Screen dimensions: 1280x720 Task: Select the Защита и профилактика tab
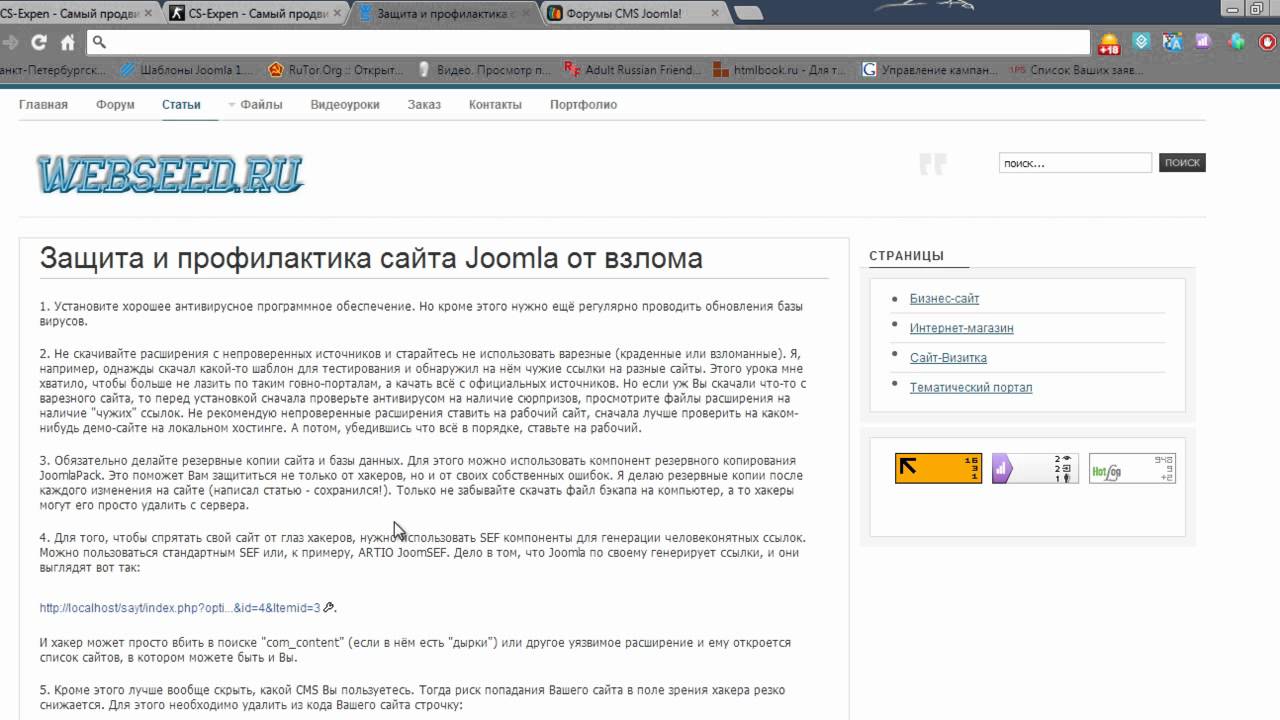pos(444,14)
